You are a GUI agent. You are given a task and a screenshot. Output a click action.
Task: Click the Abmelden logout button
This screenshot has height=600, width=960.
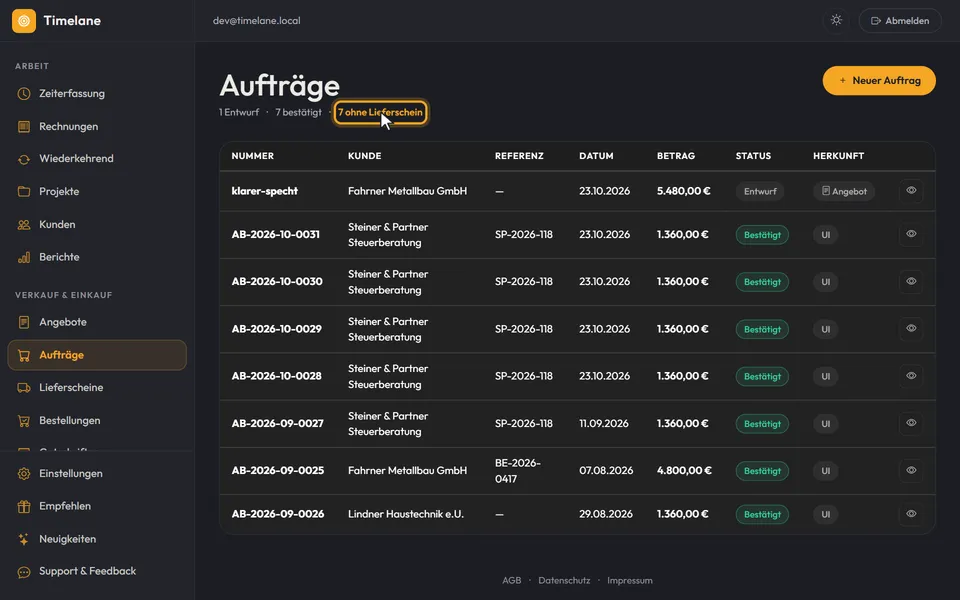click(x=900, y=21)
